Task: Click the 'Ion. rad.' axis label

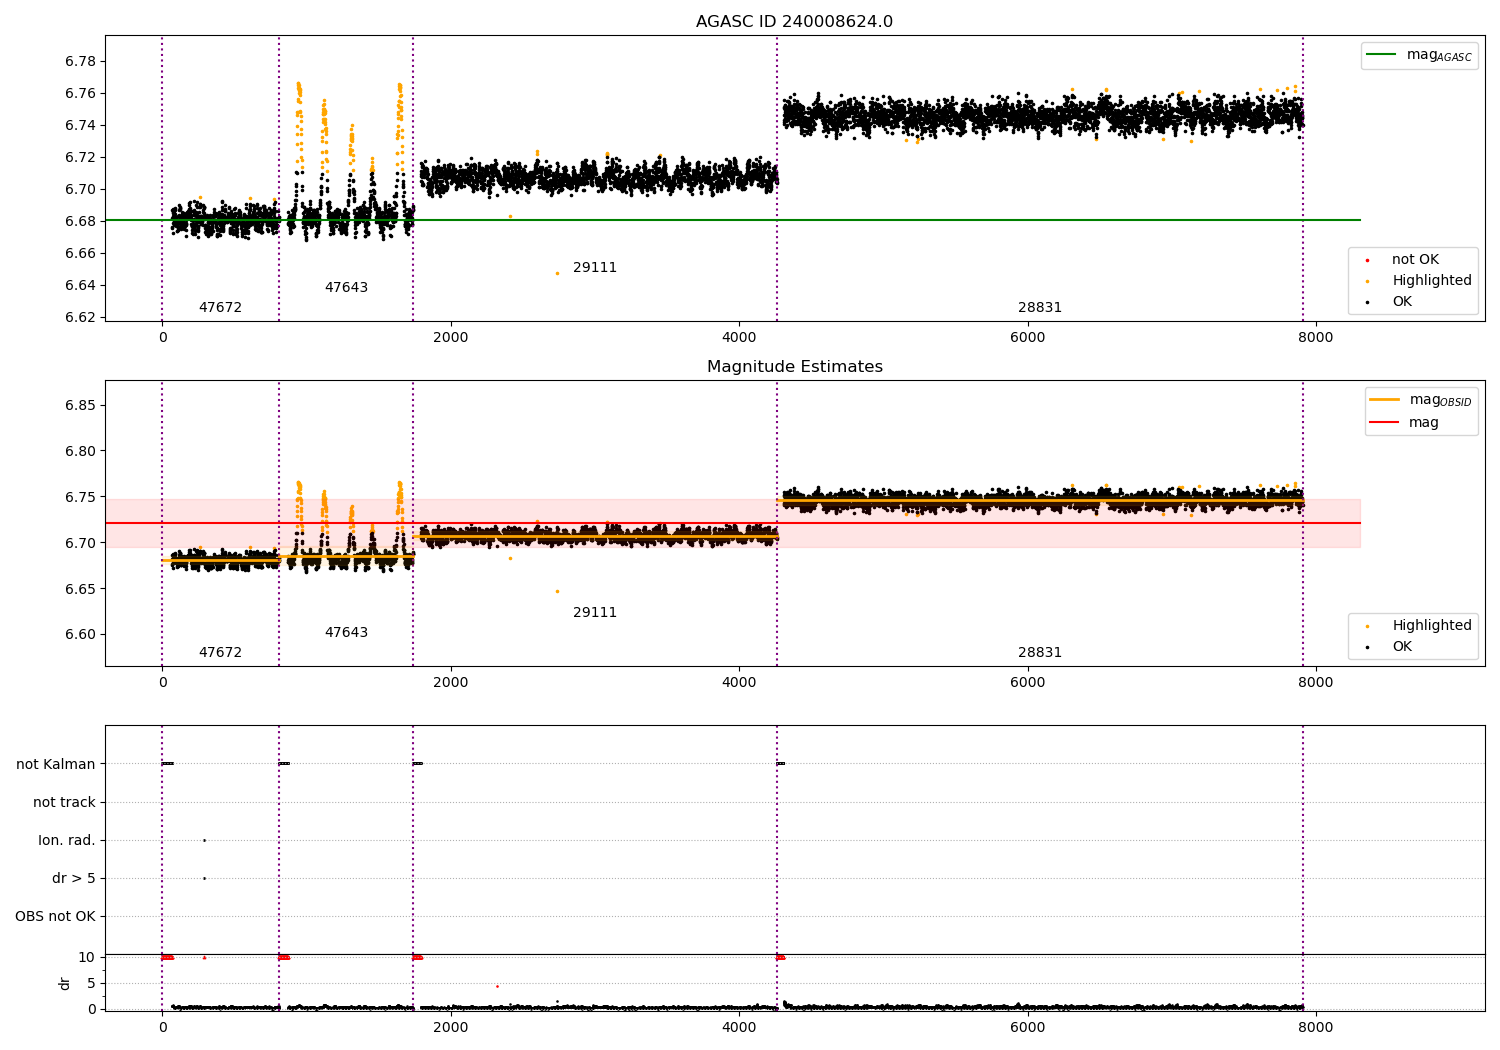Action: tap(67, 841)
